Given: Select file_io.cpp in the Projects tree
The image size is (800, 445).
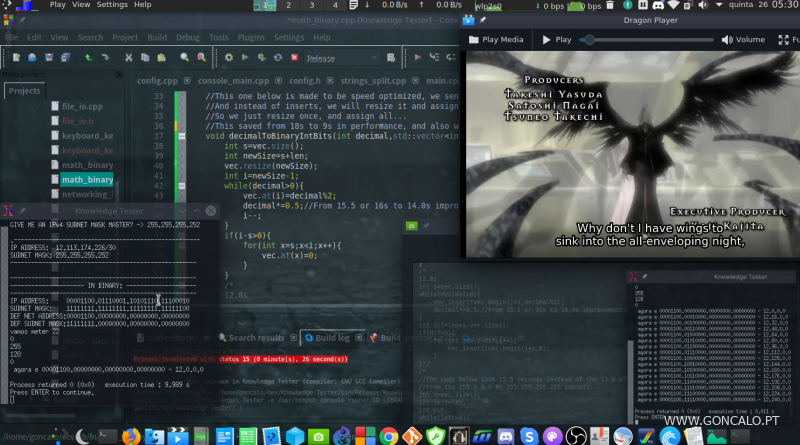Looking at the screenshot, I should 82,106.
